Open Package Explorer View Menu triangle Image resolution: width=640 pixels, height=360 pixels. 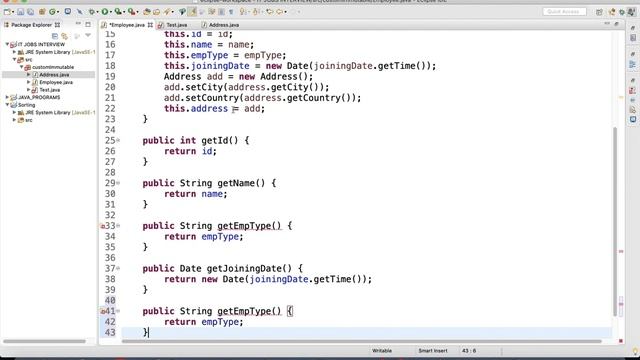[88, 36]
